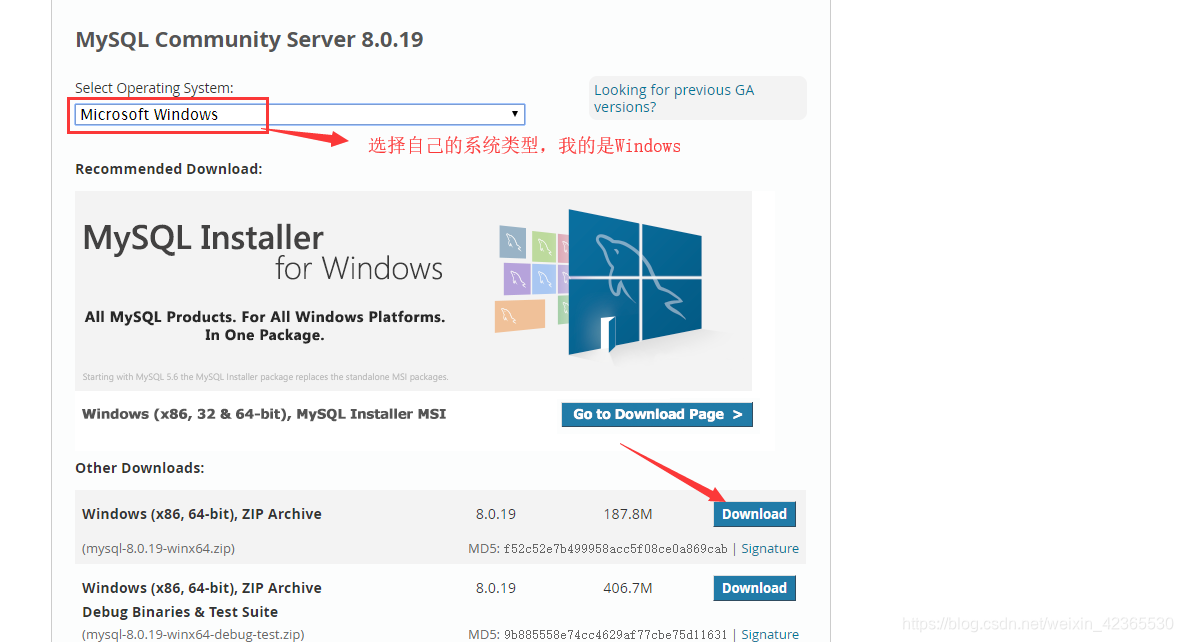The width and height of the screenshot is (1183, 642).
Task: Click the MD5 value f52c52e7b499958acc5f08ce0a869cab
Action: [616, 548]
